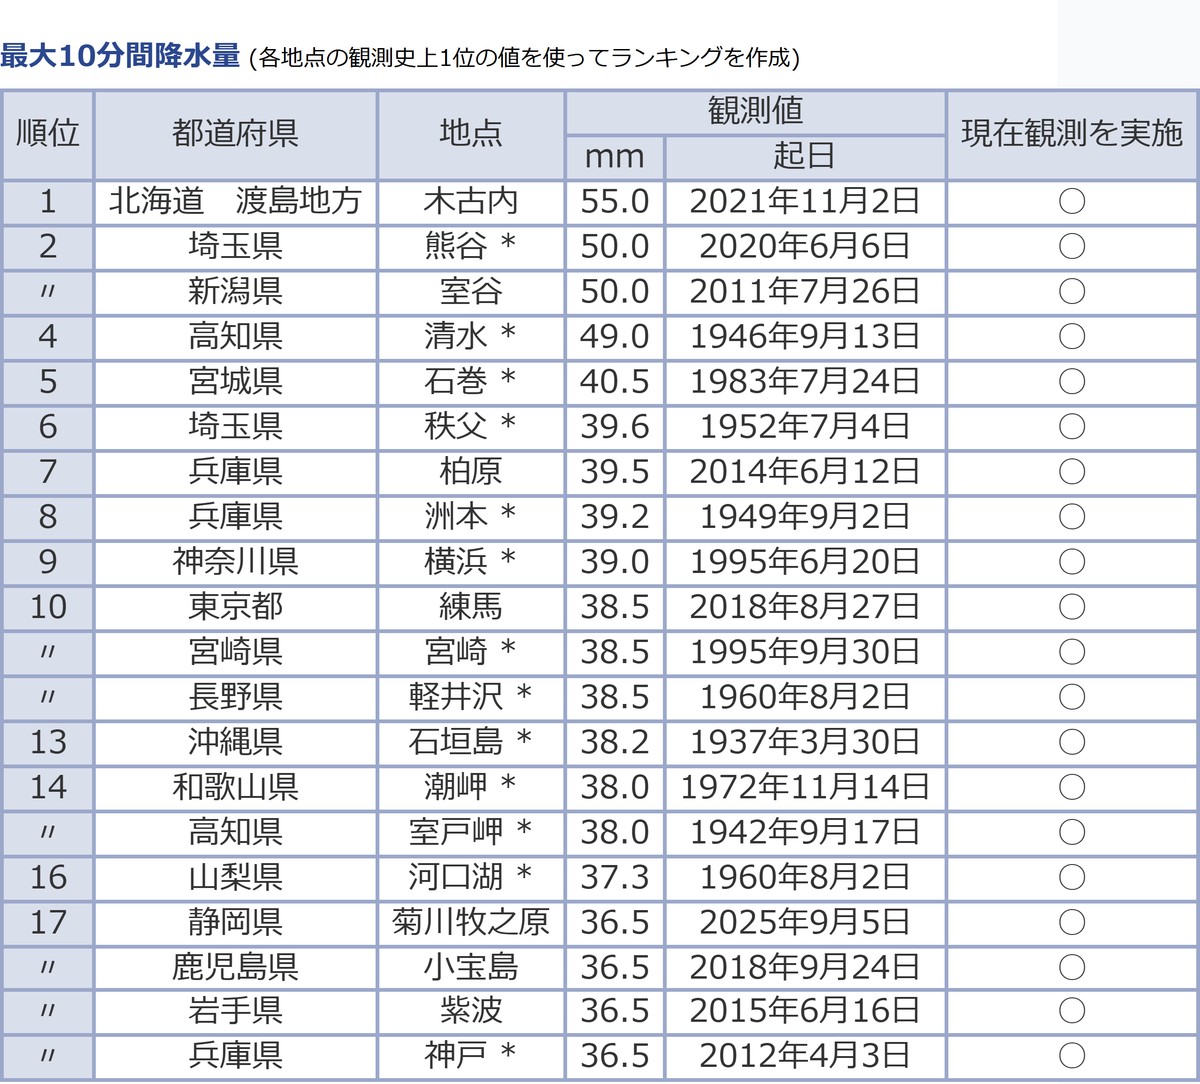Select the 石垣島 * location cell
Screen dimensions: 1200x1084
pyautogui.click(x=471, y=742)
